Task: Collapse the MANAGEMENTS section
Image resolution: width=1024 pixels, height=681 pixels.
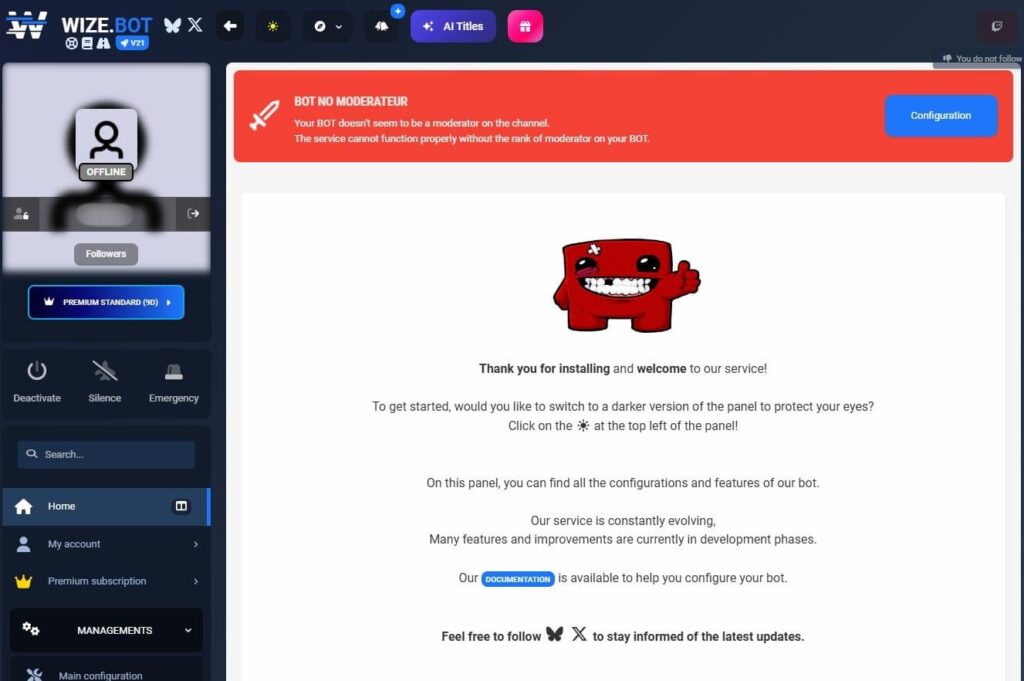Action: click(106, 631)
